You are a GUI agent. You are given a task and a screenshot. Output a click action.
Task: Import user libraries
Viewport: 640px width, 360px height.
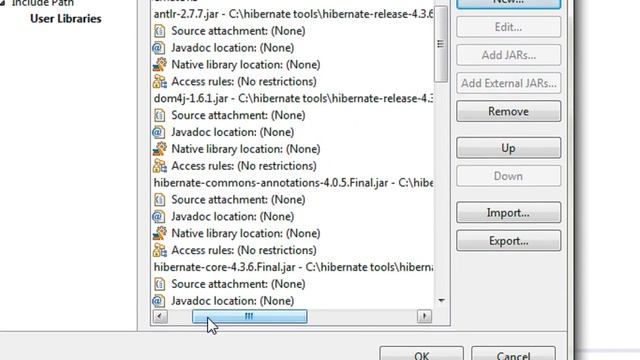click(509, 213)
